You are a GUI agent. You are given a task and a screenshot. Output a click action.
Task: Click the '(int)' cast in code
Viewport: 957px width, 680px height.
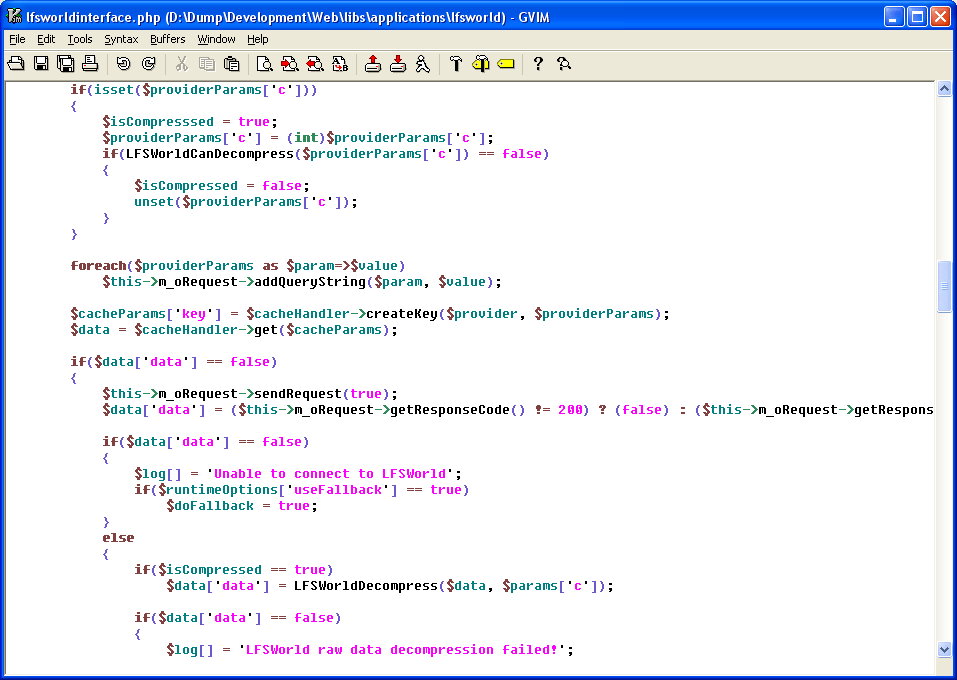pos(306,137)
